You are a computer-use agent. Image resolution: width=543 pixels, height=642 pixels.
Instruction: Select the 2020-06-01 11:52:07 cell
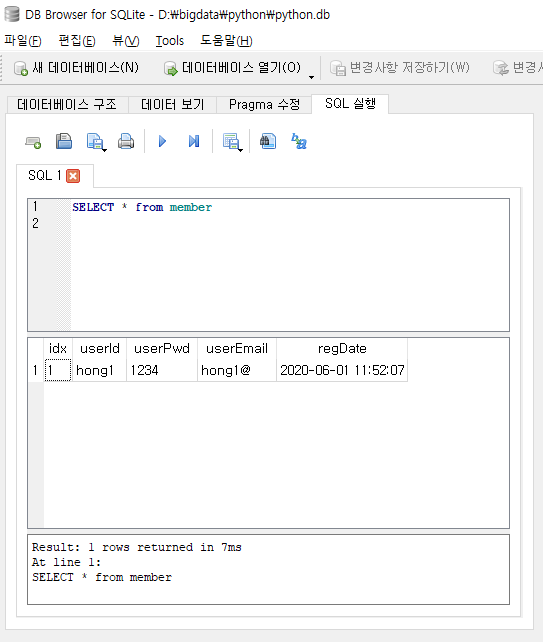(x=342, y=370)
